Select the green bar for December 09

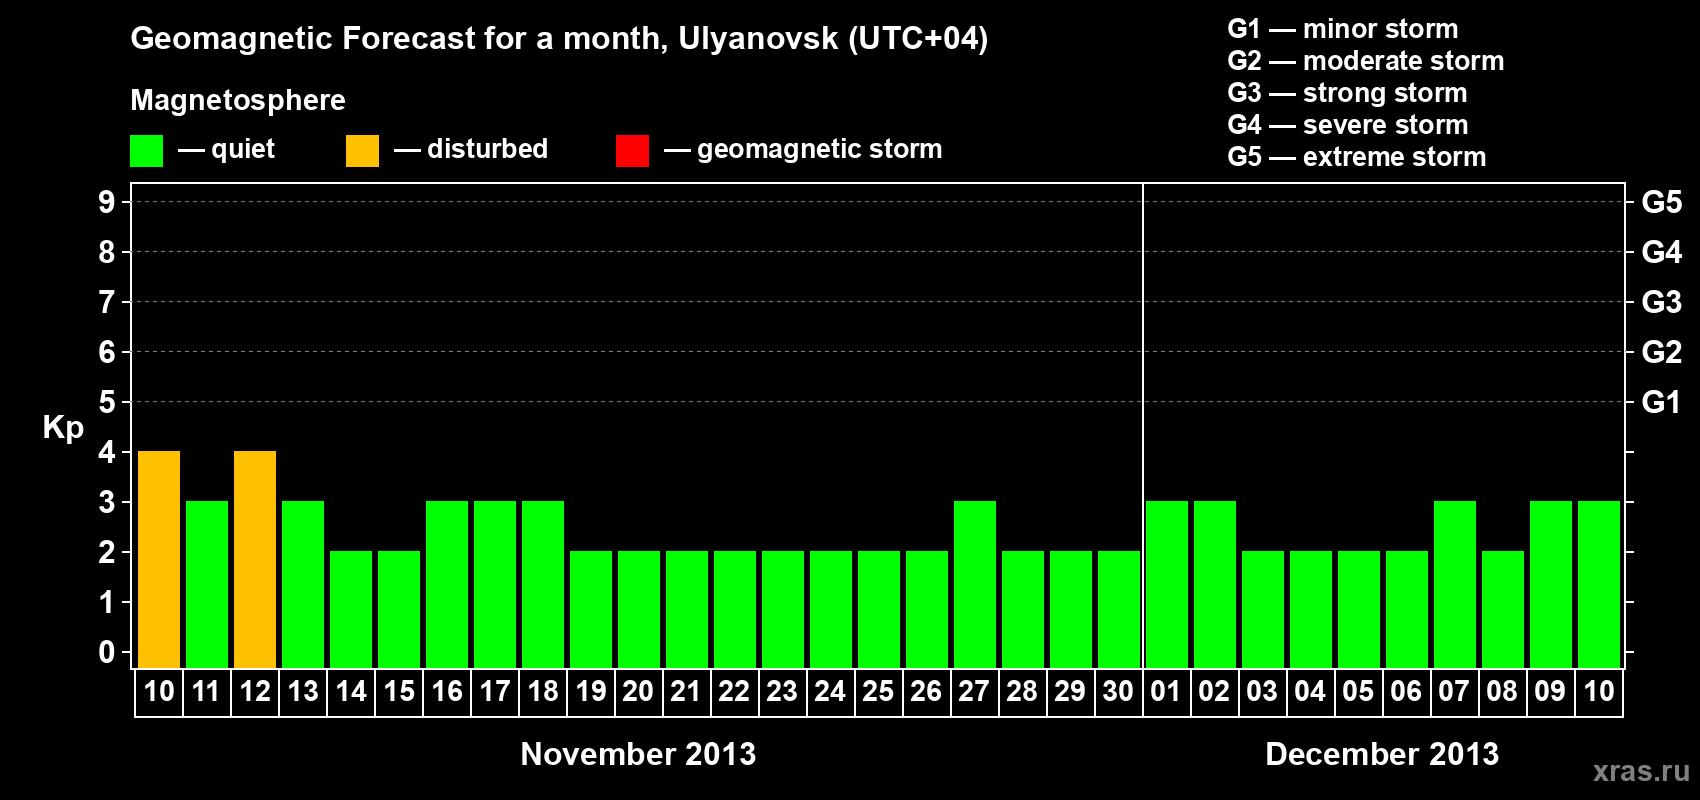(1551, 584)
